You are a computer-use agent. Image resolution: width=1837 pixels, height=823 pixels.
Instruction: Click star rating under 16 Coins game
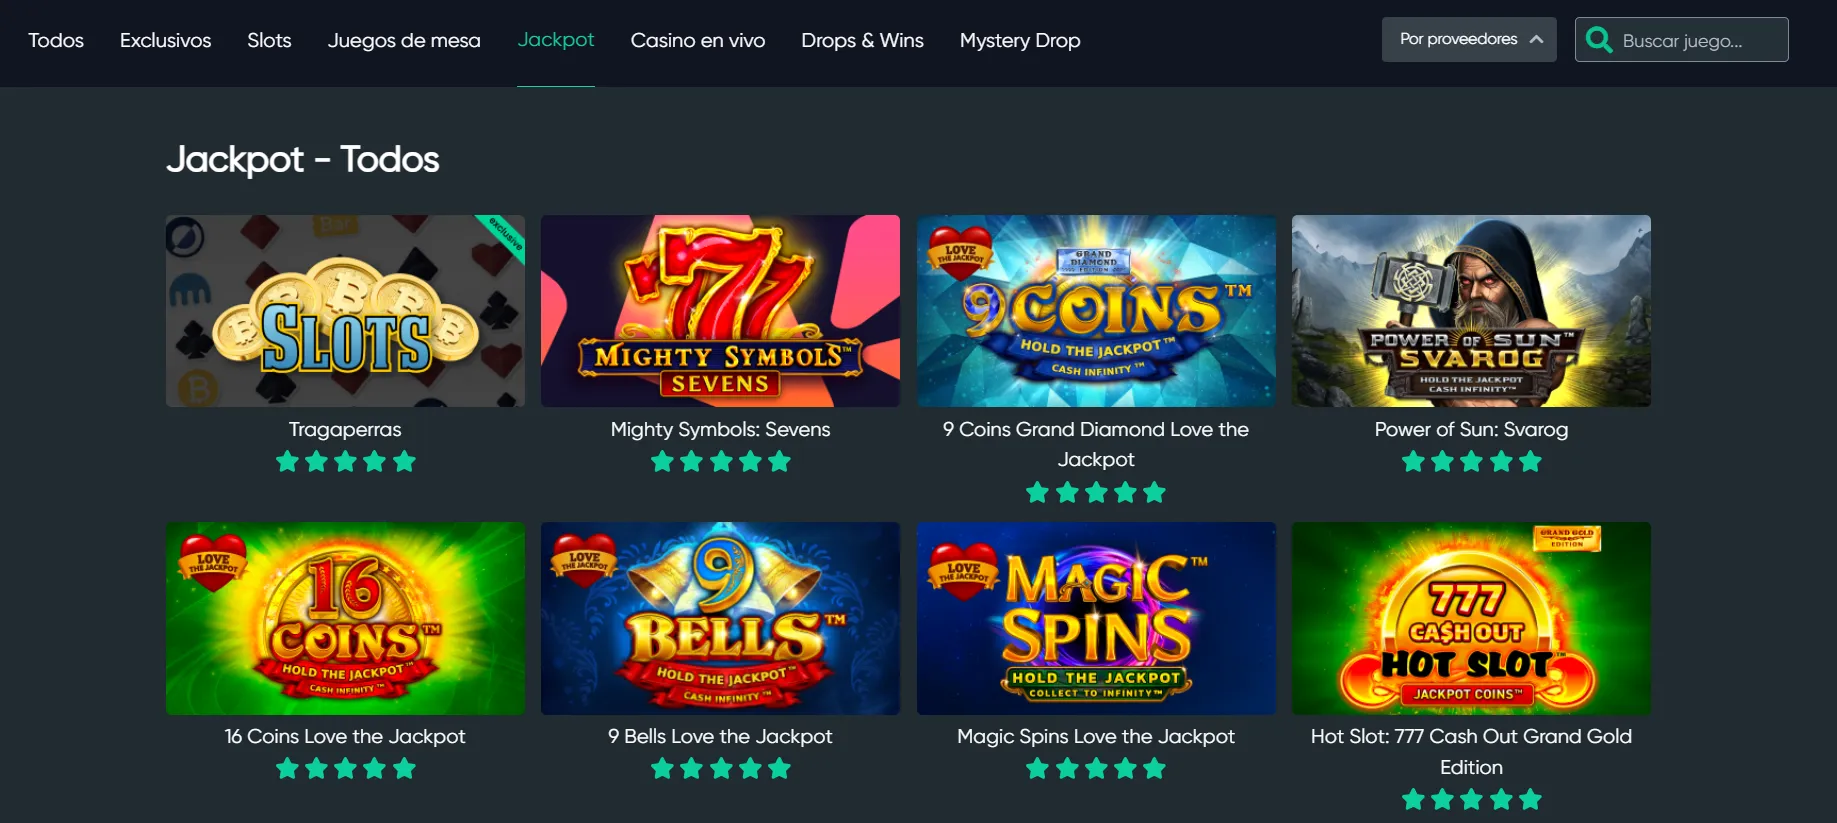[x=345, y=769]
